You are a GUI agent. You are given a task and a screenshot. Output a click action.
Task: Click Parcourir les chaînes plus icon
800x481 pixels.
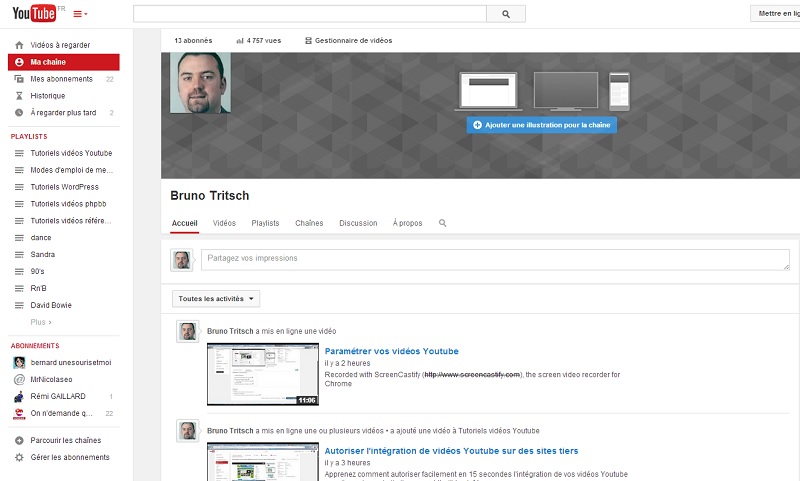click(x=19, y=441)
